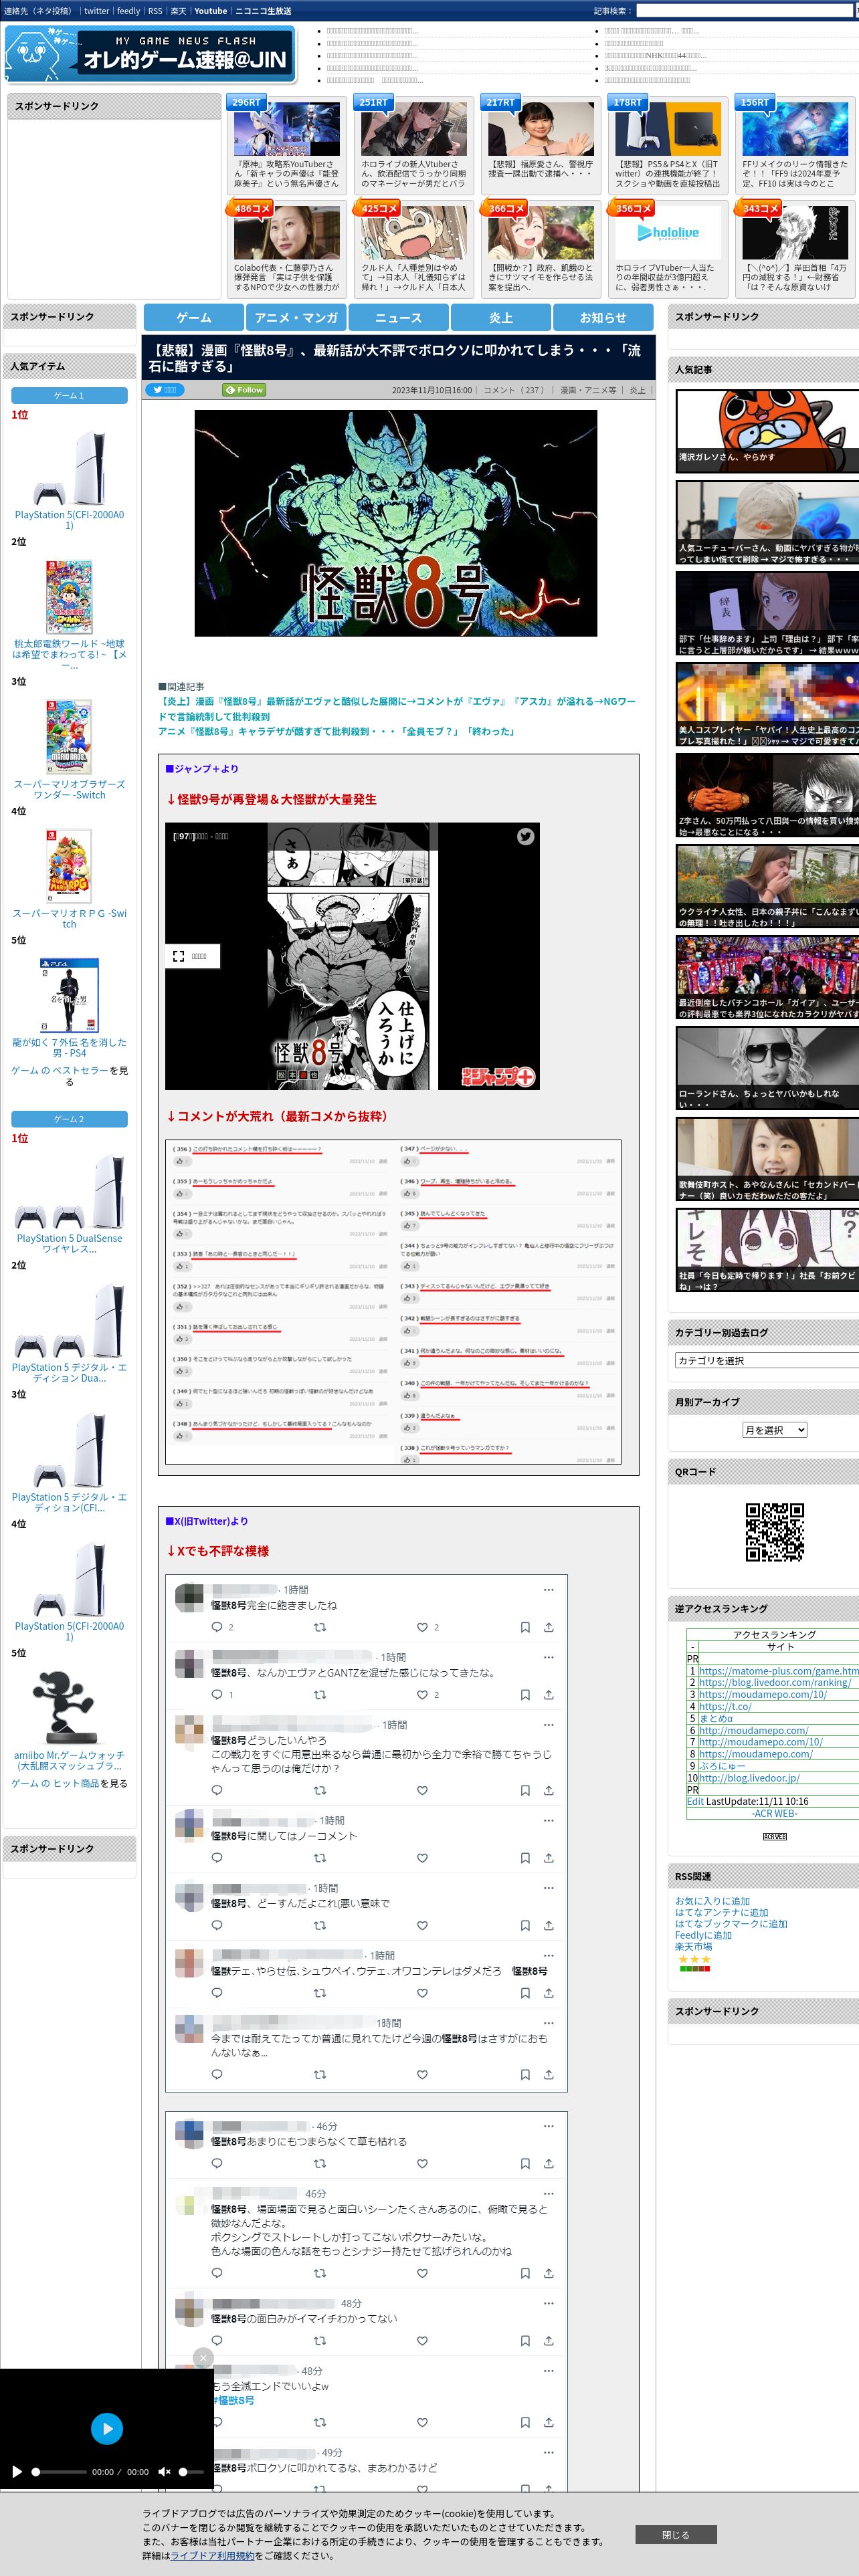The height and width of the screenshot is (2576, 859).
Task: Bookmark the 'どーすんだよこれ' tweet
Action: point(525,1925)
